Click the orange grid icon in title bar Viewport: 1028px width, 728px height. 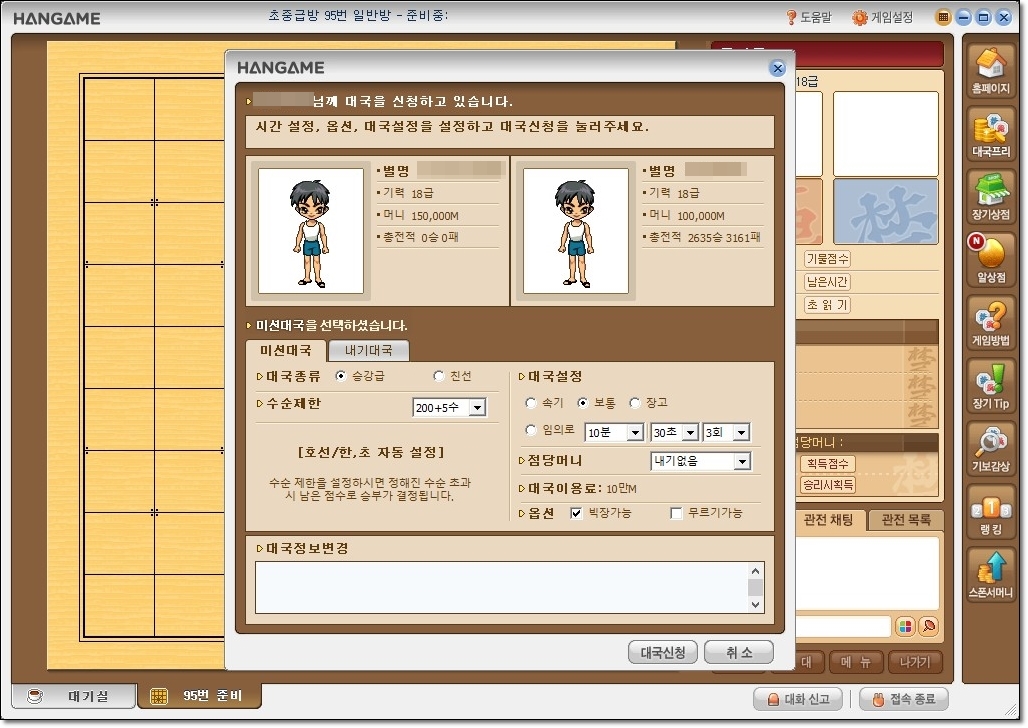943,18
